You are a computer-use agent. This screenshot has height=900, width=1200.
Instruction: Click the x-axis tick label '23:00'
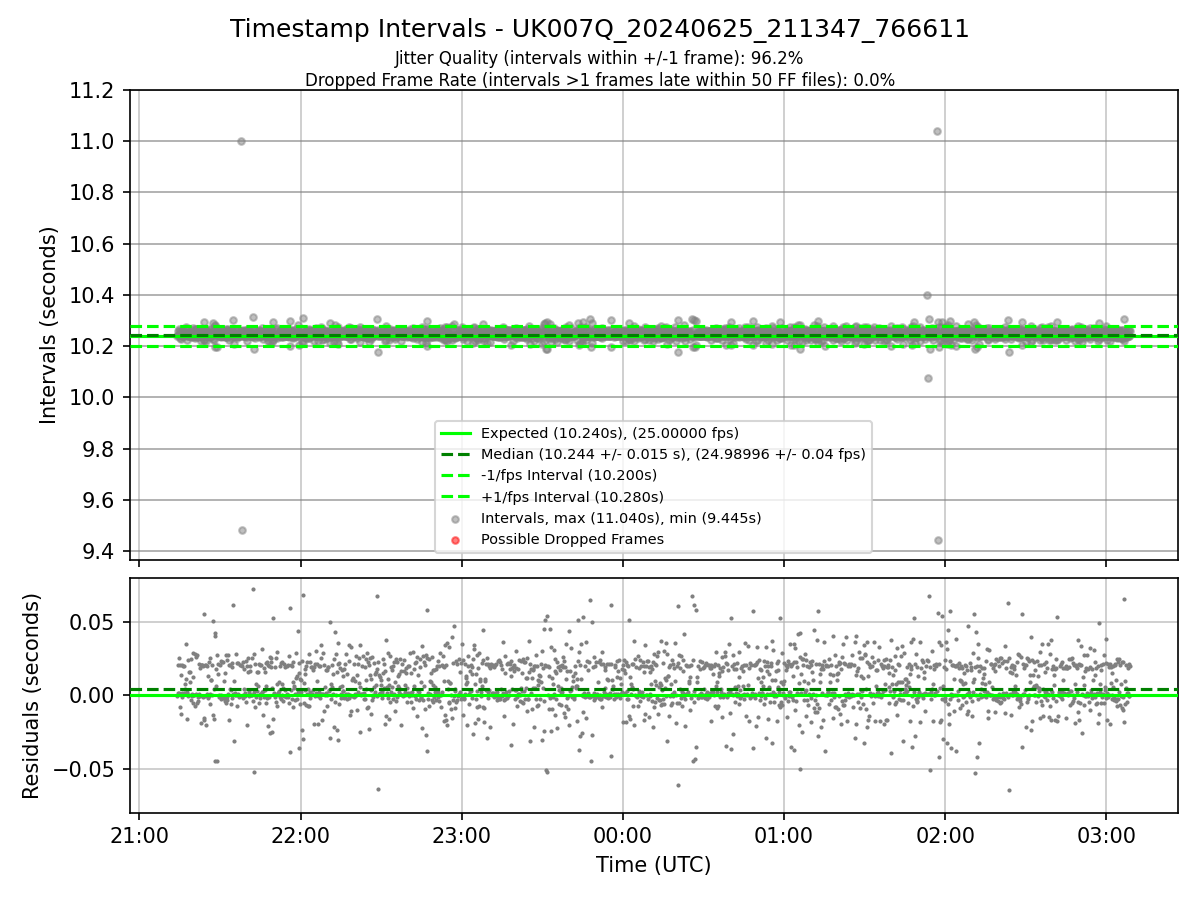(x=461, y=835)
